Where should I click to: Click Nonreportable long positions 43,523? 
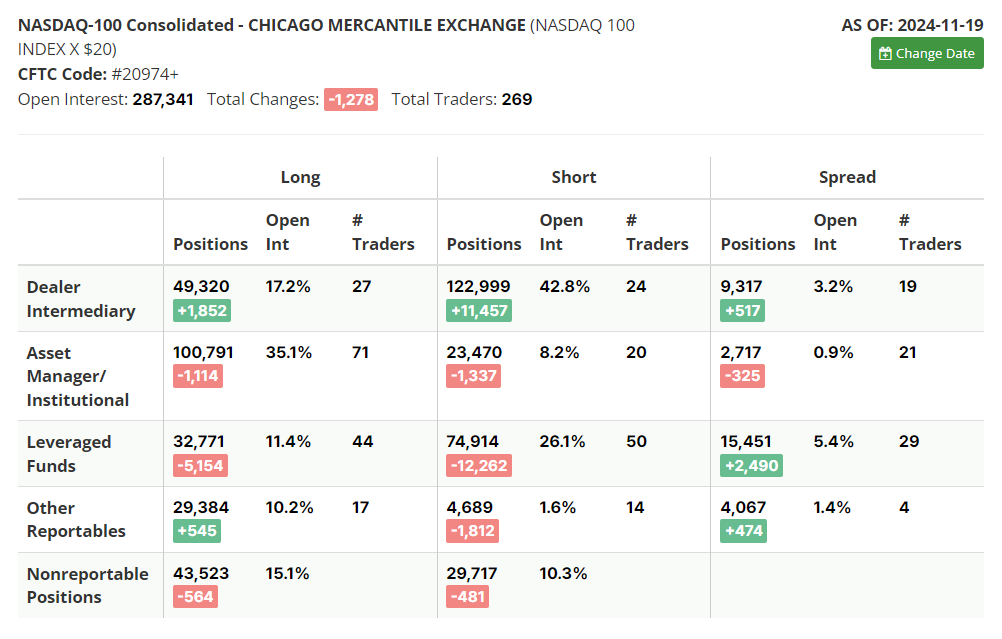point(201,574)
